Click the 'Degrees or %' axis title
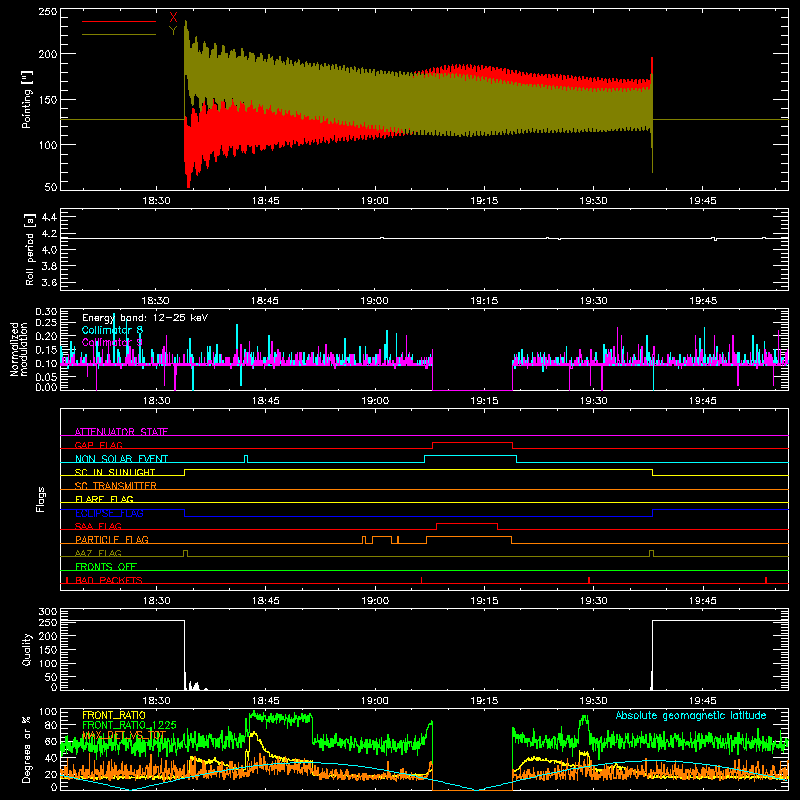This screenshot has width=800, height=800. (26, 749)
